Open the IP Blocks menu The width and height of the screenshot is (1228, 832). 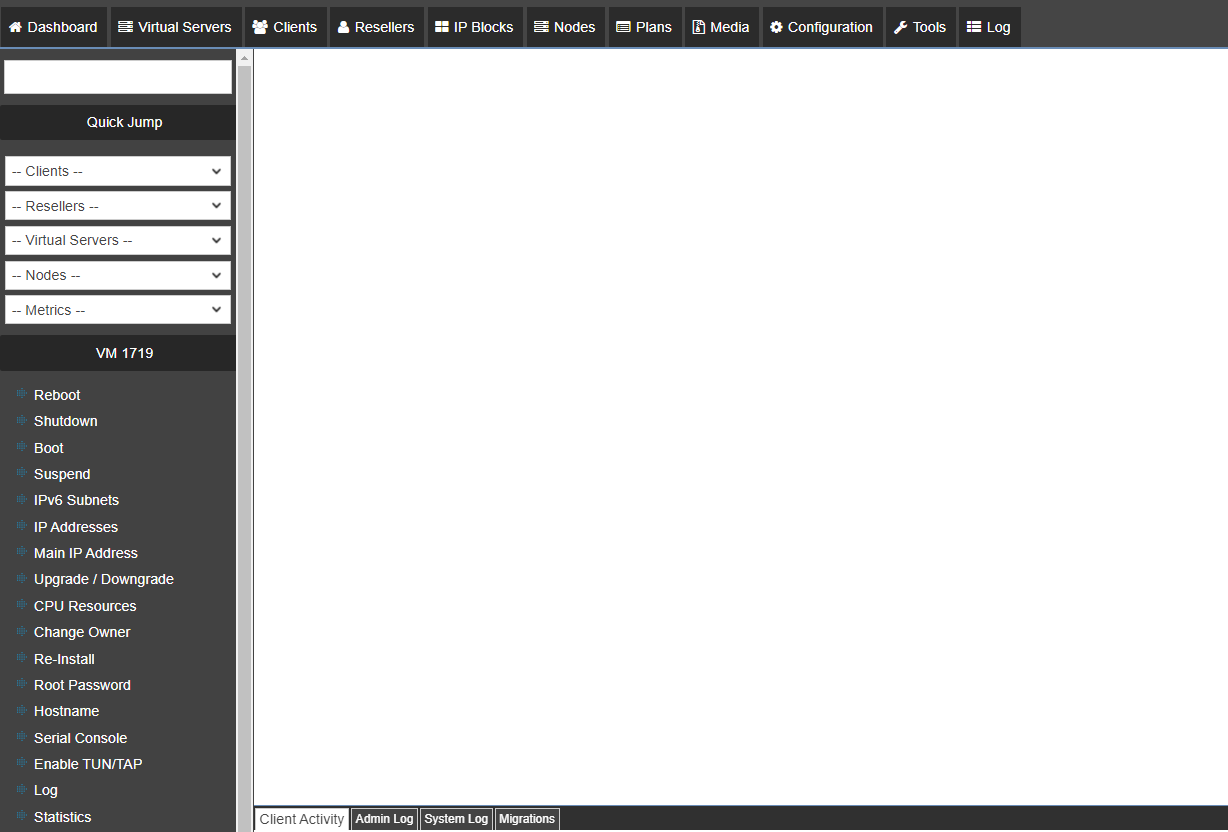pyautogui.click(x=474, y=27)
